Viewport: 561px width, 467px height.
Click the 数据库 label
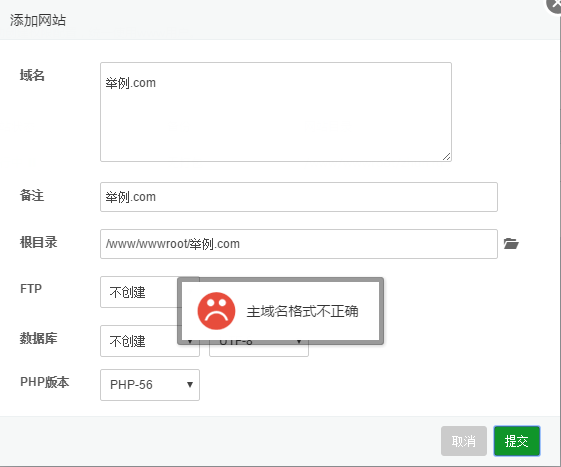[x=38, y=338]
